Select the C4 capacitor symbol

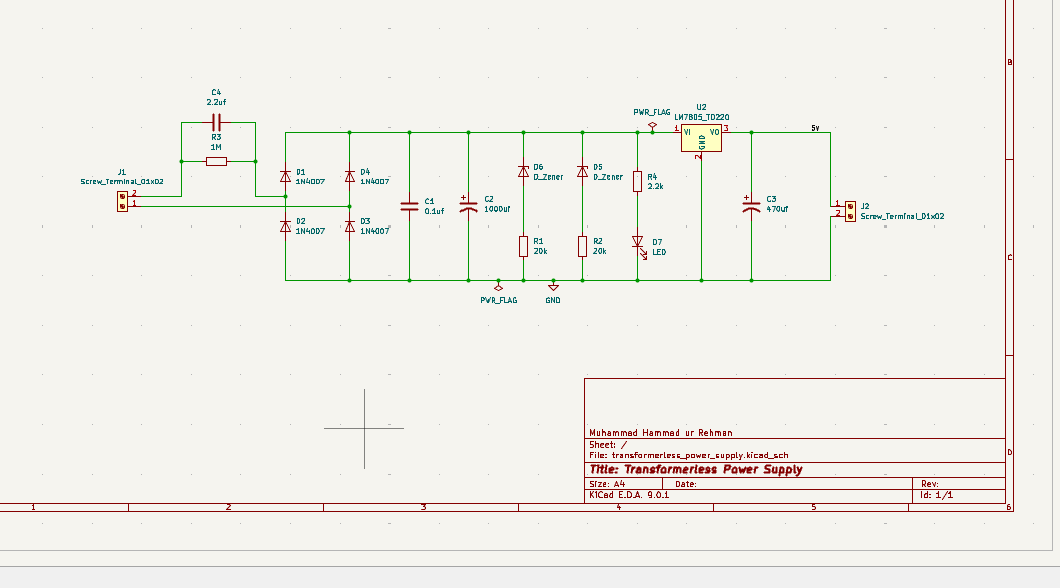216,122
